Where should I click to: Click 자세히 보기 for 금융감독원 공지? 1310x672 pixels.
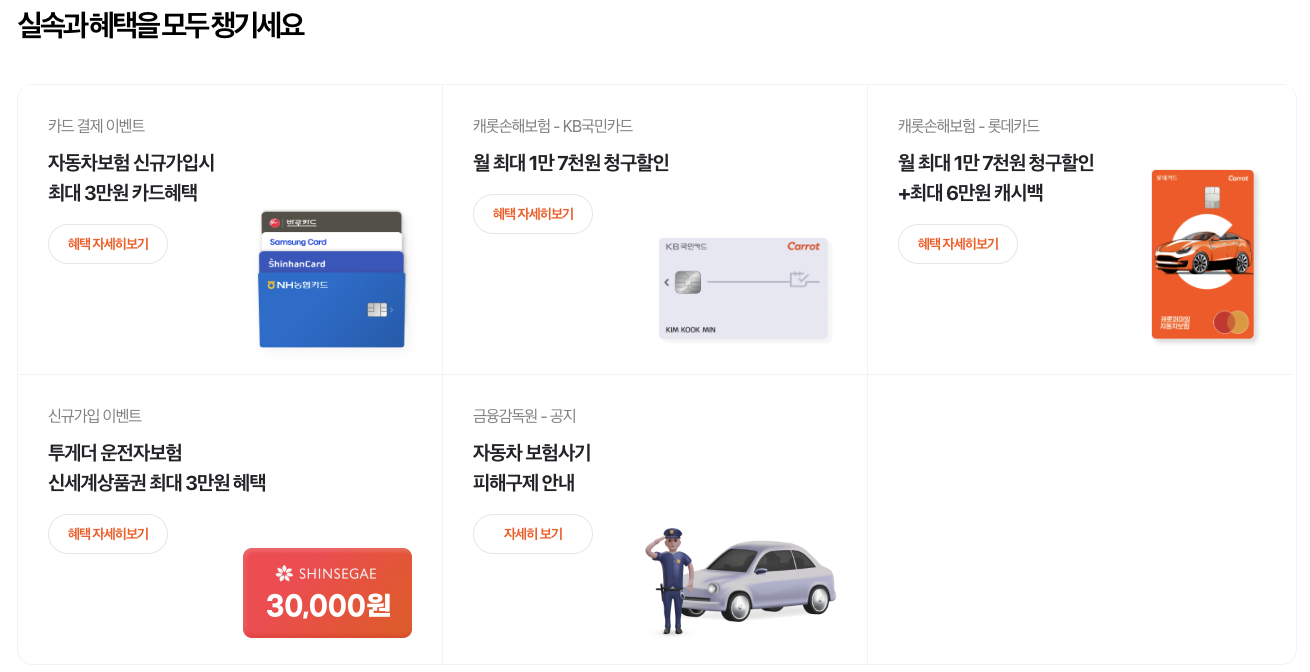coord(533,534)
